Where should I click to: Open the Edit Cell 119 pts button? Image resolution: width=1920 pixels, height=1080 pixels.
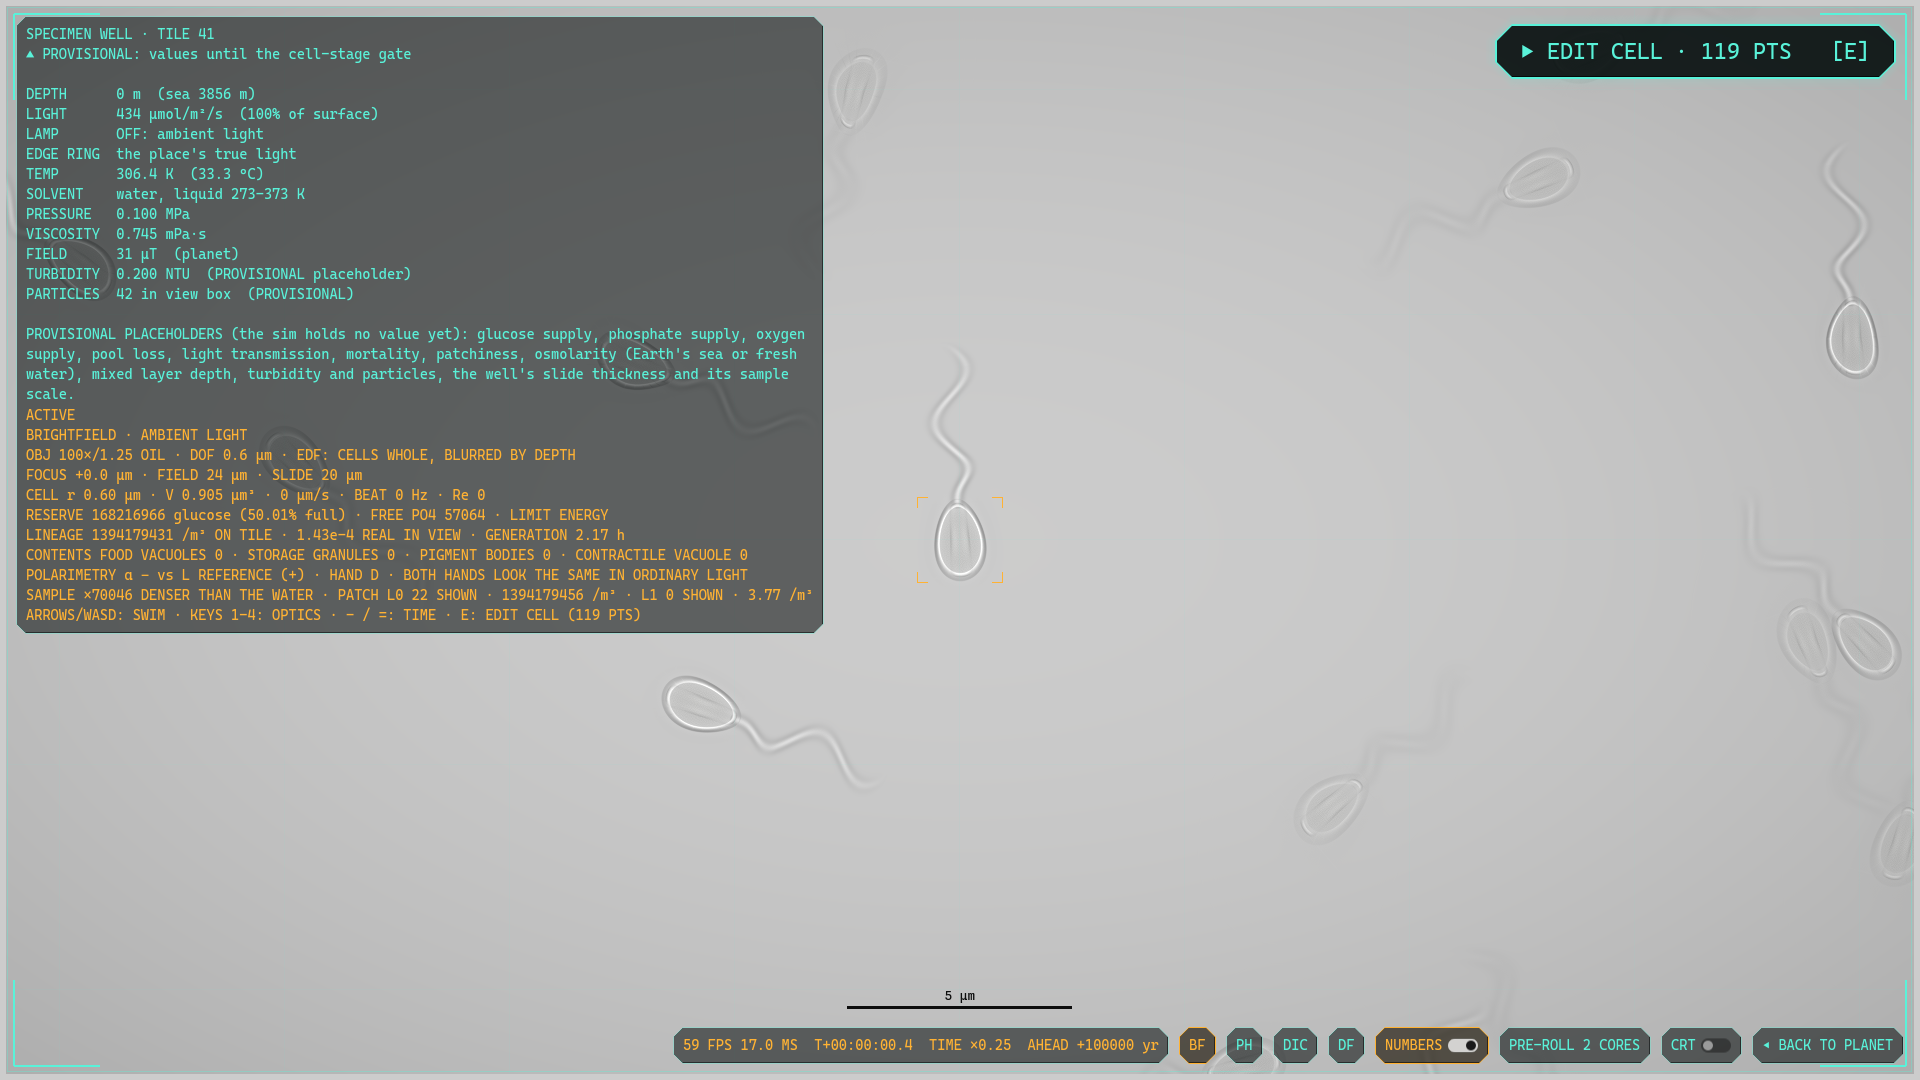[1695, 52]
